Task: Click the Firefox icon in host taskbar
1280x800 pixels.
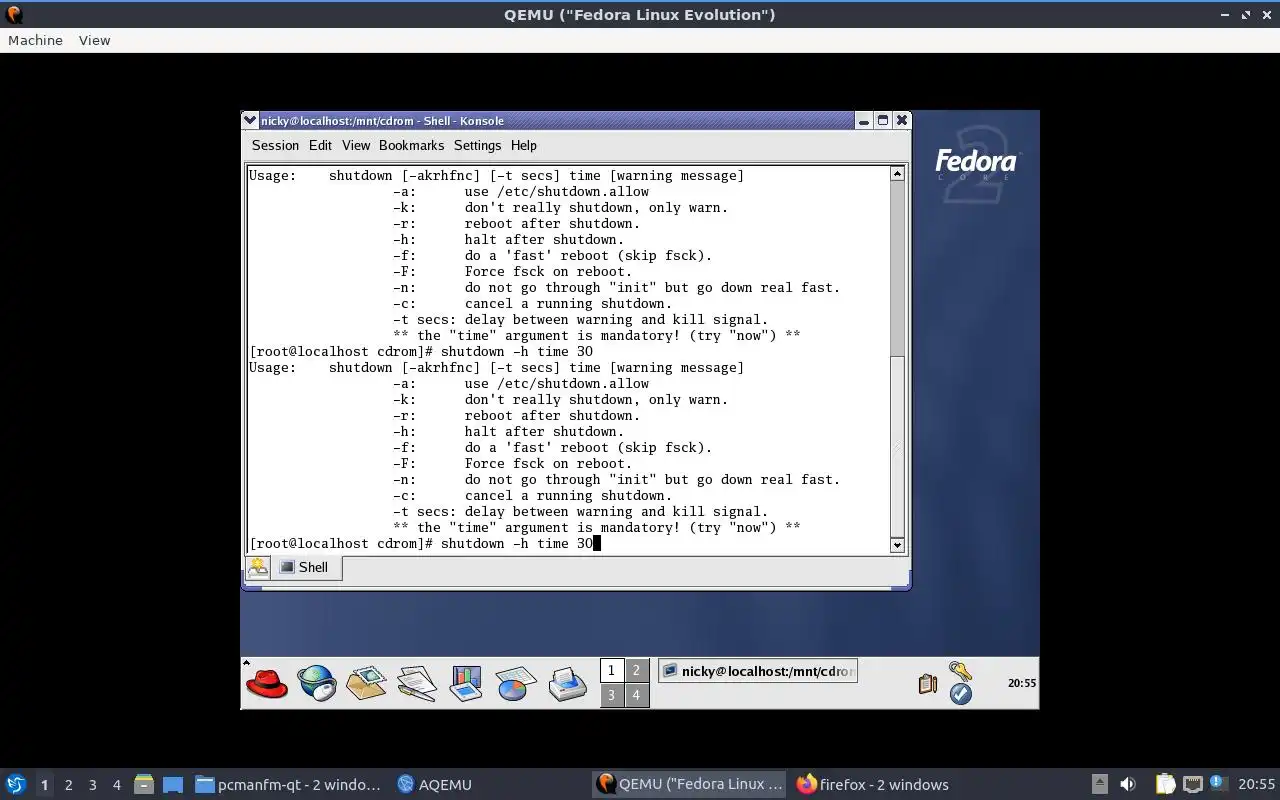Action: click(x=806, y=784)
